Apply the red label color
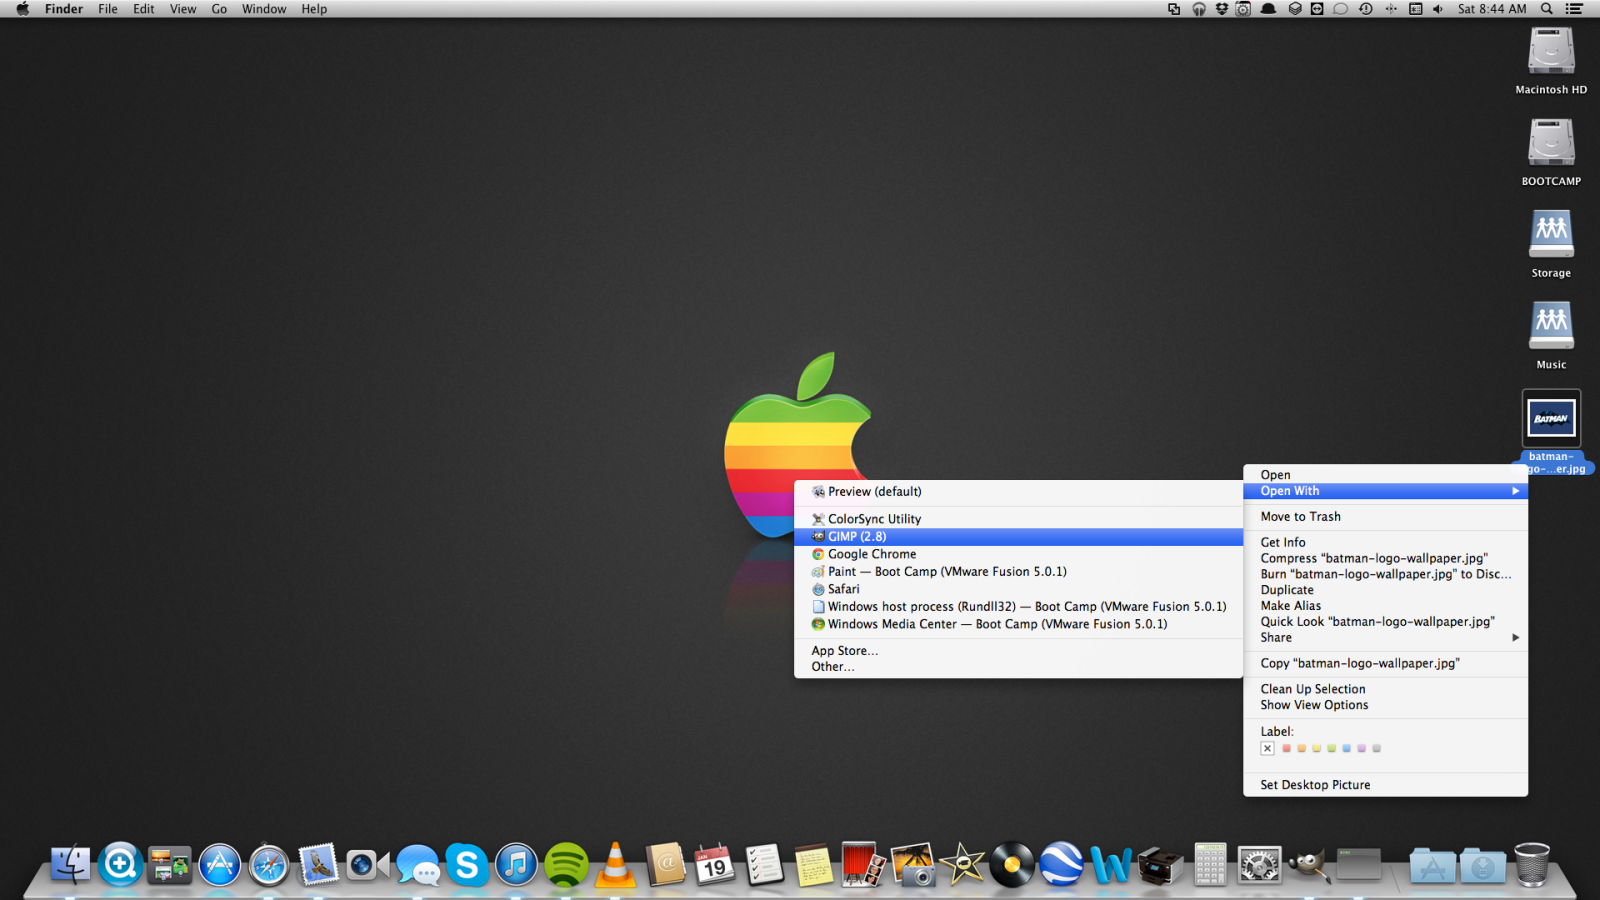 pos(1286,748)
